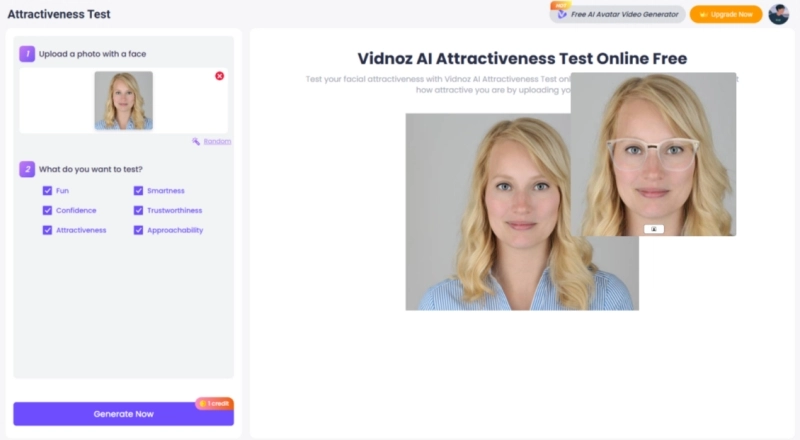Click the Random wand icon
The width and height of the screenshot is (800, 440).
[x=196, y=141]
